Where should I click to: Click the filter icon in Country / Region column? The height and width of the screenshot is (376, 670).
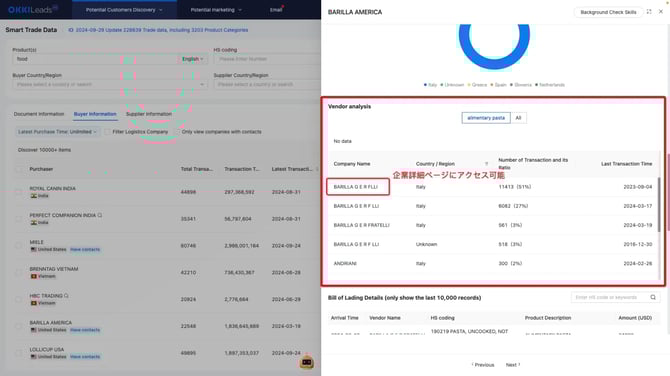[x=486, y=164]
